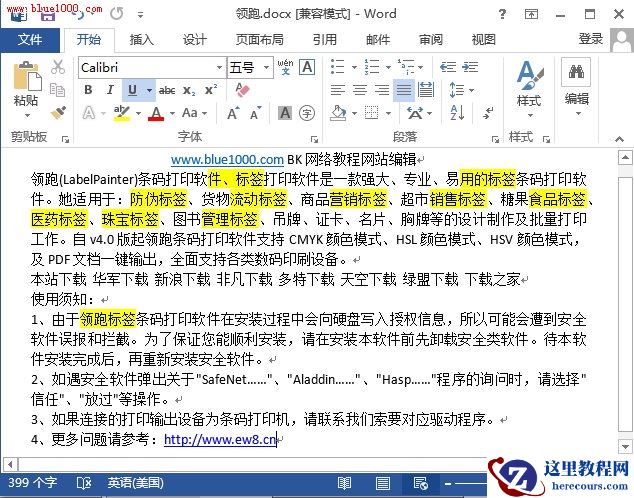Open the font size (五号) dropdown
Viewport: 634px width, 498px height.
click(266, 67)
